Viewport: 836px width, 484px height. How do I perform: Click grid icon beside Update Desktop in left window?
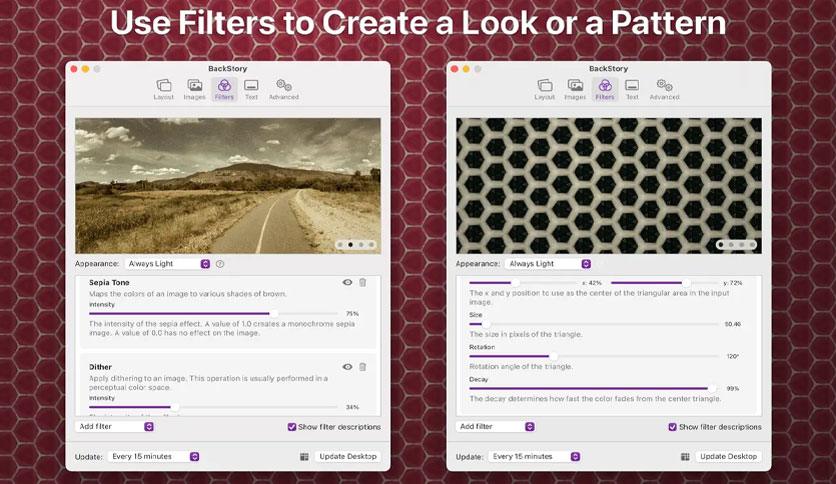click(x=304, y=457)
